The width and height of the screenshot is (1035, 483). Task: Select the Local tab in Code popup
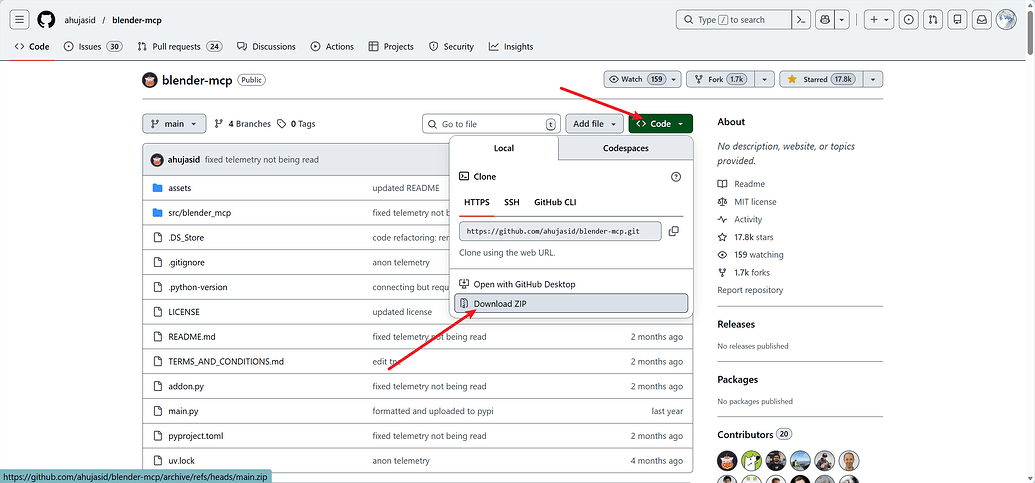click(504, 148)
